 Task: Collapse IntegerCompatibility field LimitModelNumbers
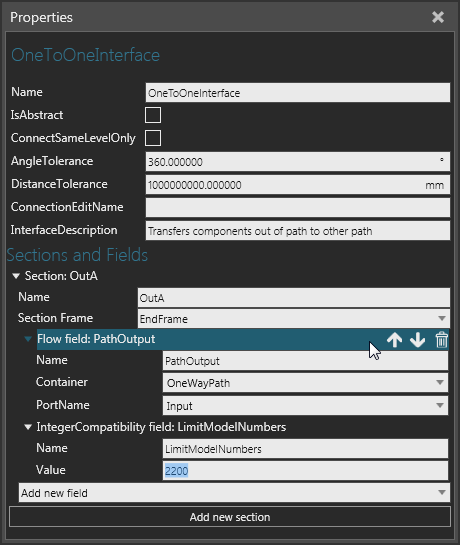[x=28, y=427]
